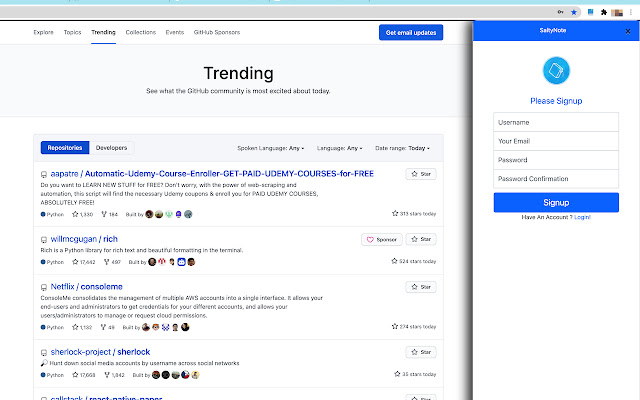This screenshot has width=640, height=400.
Task: Star the Netflix consoleme repository
Action: tap(421, 287)
